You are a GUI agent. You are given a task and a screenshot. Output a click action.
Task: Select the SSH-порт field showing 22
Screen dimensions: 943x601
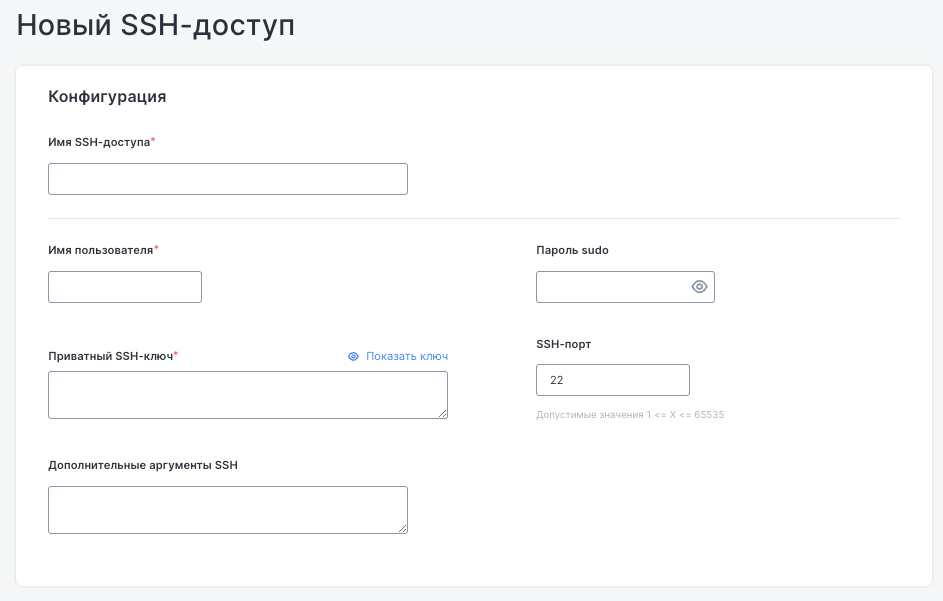click(612, 380)
